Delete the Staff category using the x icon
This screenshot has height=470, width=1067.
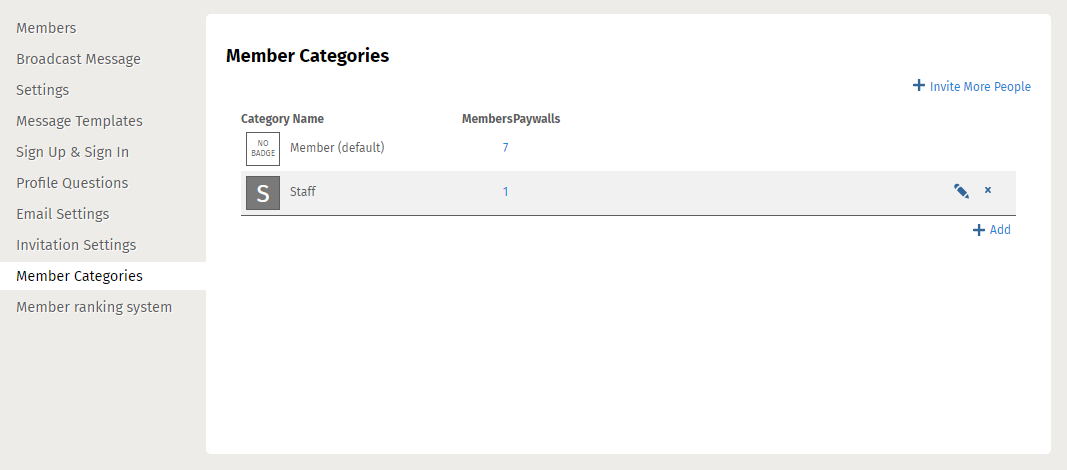(987, 190)
